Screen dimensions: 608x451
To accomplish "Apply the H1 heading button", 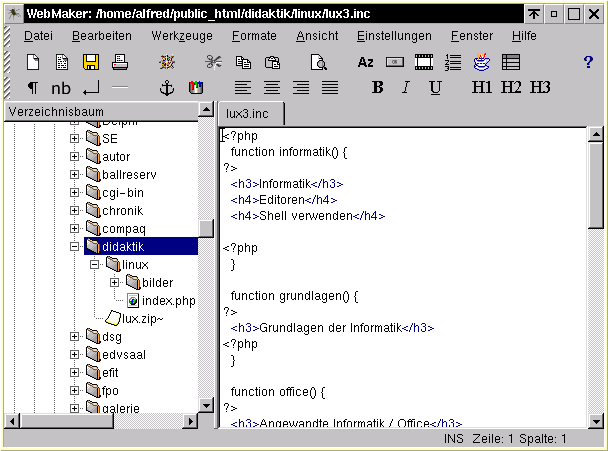I will 482,88.
